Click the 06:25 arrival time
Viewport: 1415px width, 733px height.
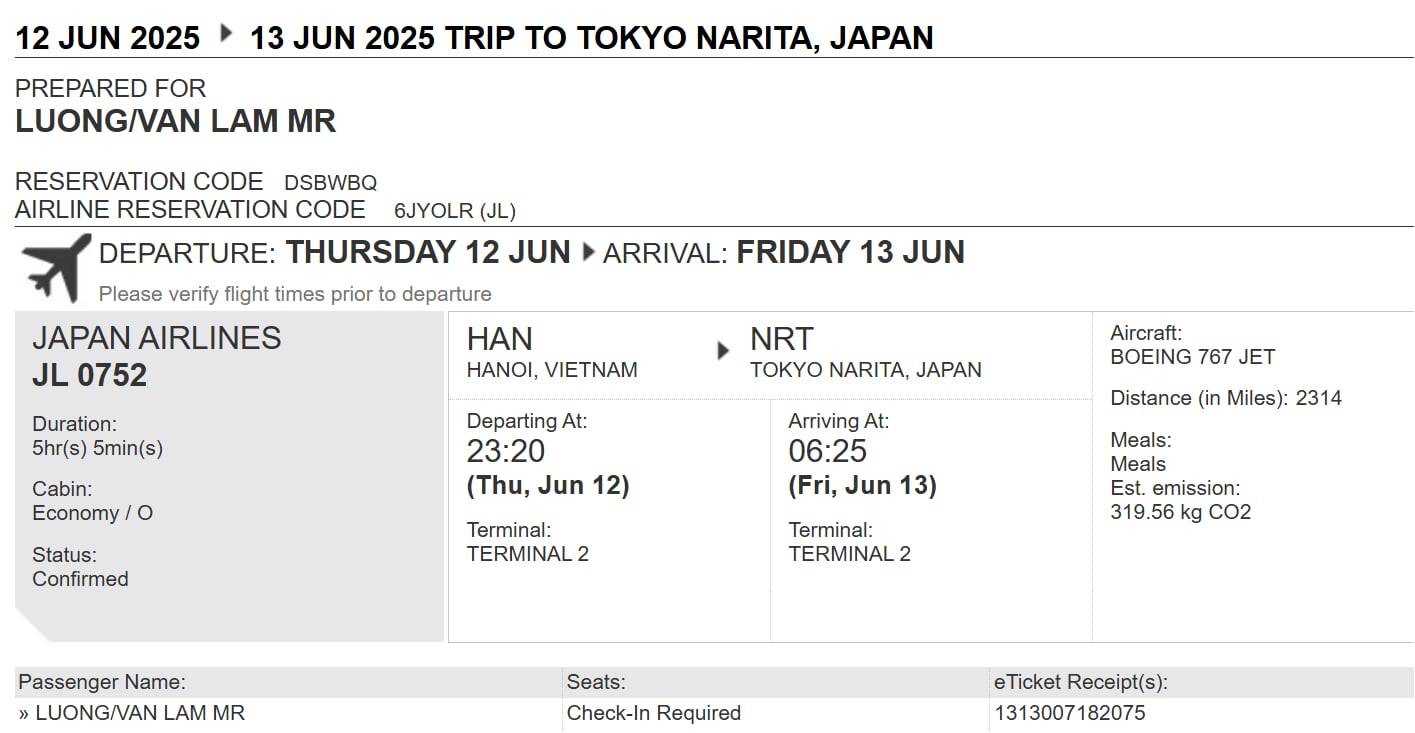(827, 451)
